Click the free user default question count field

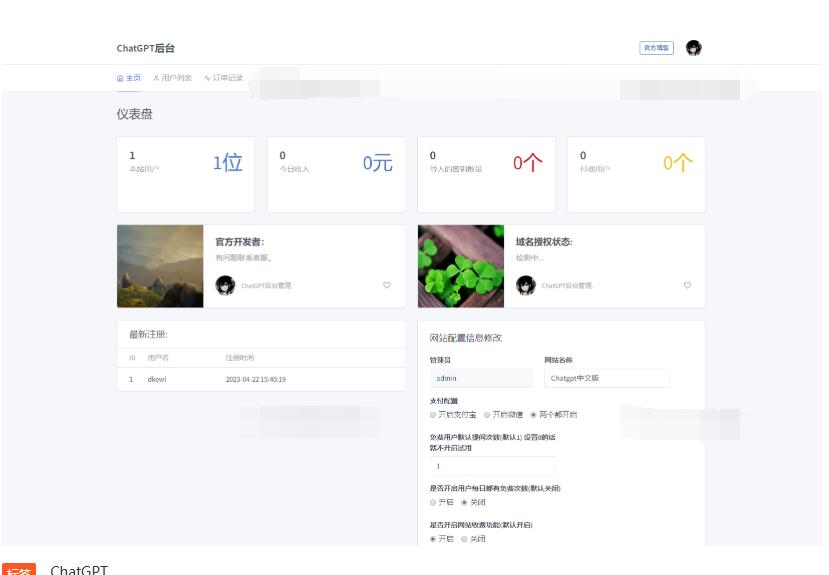pyautogui.click(x=492, y=466)
